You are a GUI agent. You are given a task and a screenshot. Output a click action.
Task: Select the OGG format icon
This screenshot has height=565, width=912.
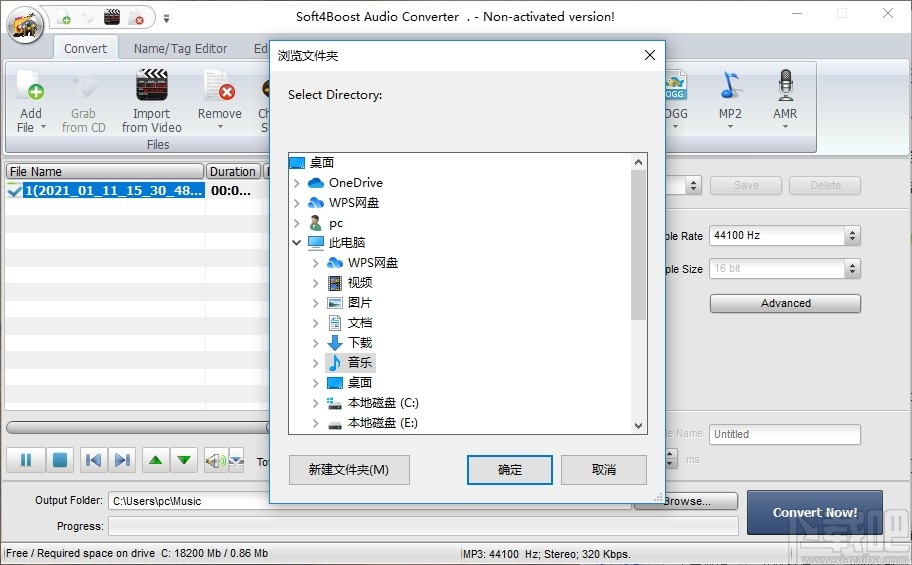click(x=675, y=85)
